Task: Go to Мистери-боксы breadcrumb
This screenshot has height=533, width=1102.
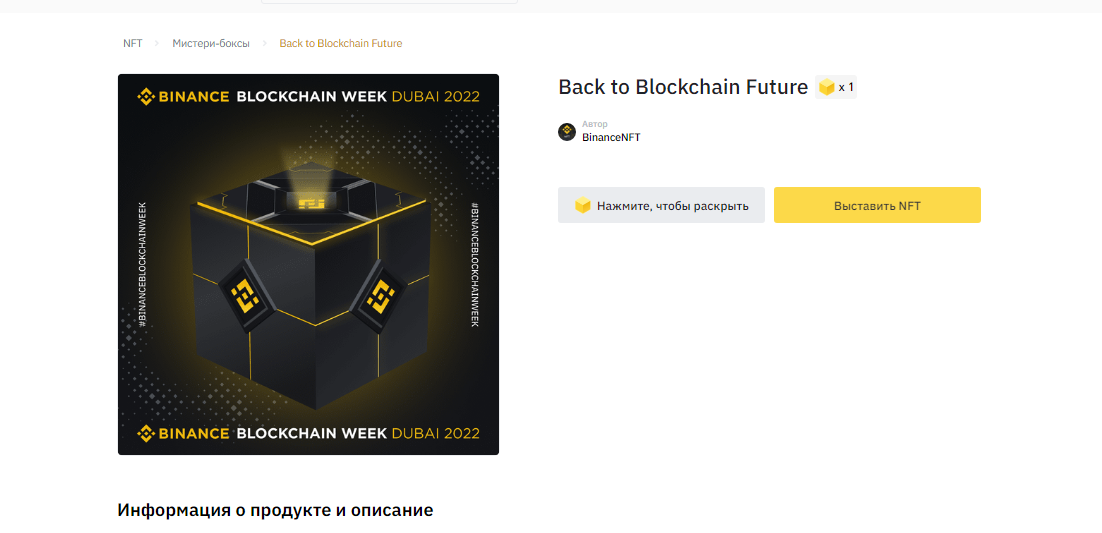Action: point(211,44)
